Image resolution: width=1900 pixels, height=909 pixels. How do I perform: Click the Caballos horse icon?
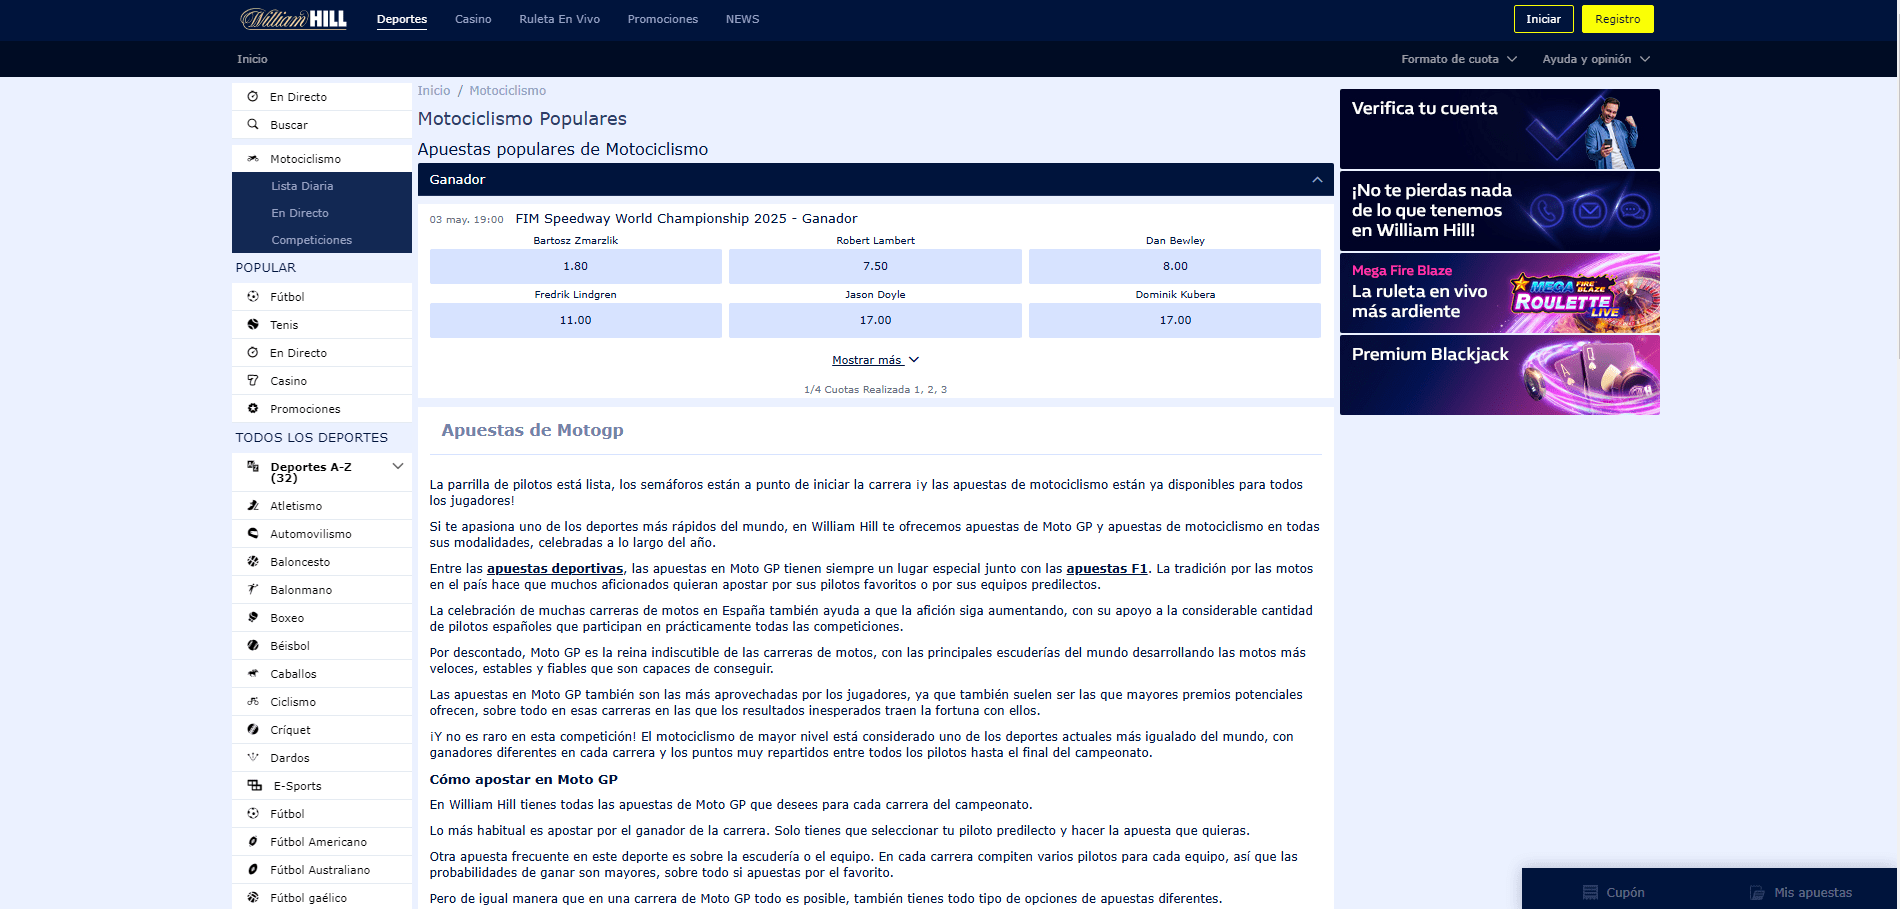[x=253, y=674]
